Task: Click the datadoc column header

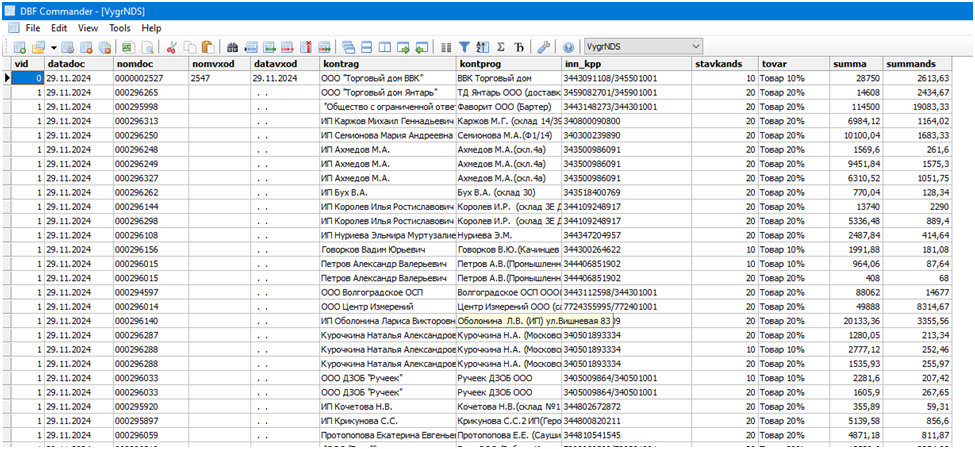Action: pos(78,63)
